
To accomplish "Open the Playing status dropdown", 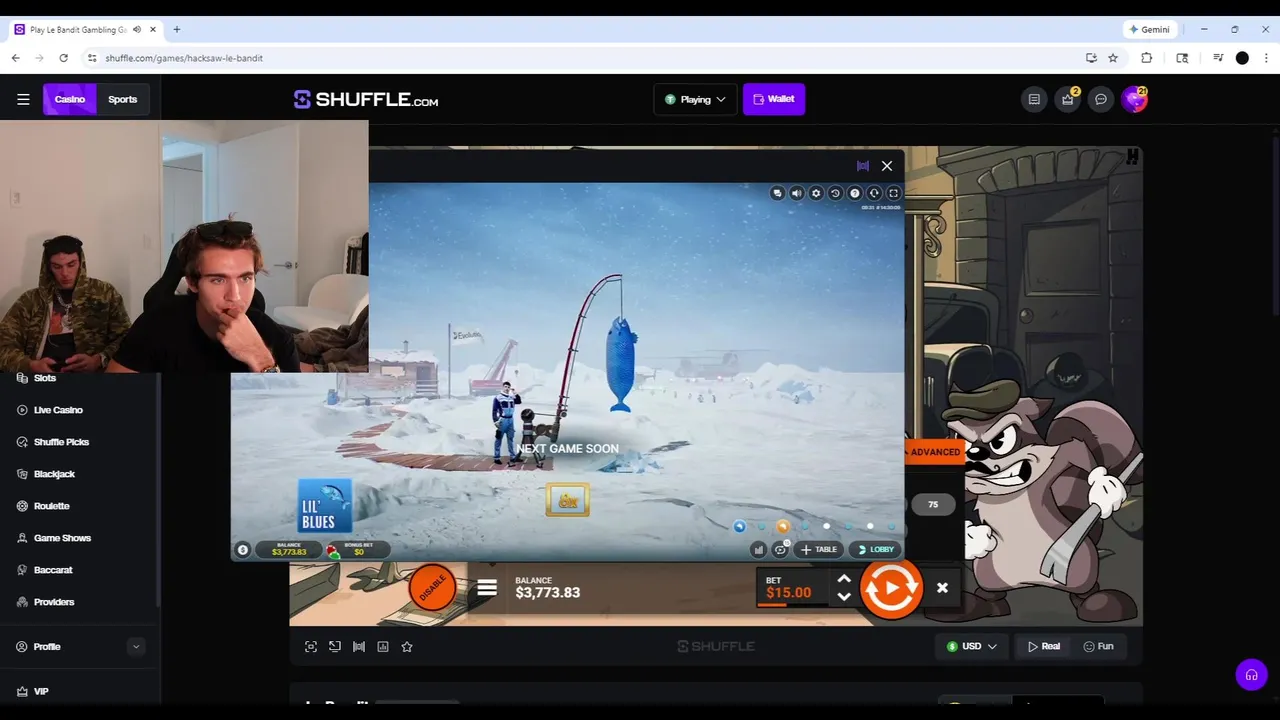I will tap(695, 99).
